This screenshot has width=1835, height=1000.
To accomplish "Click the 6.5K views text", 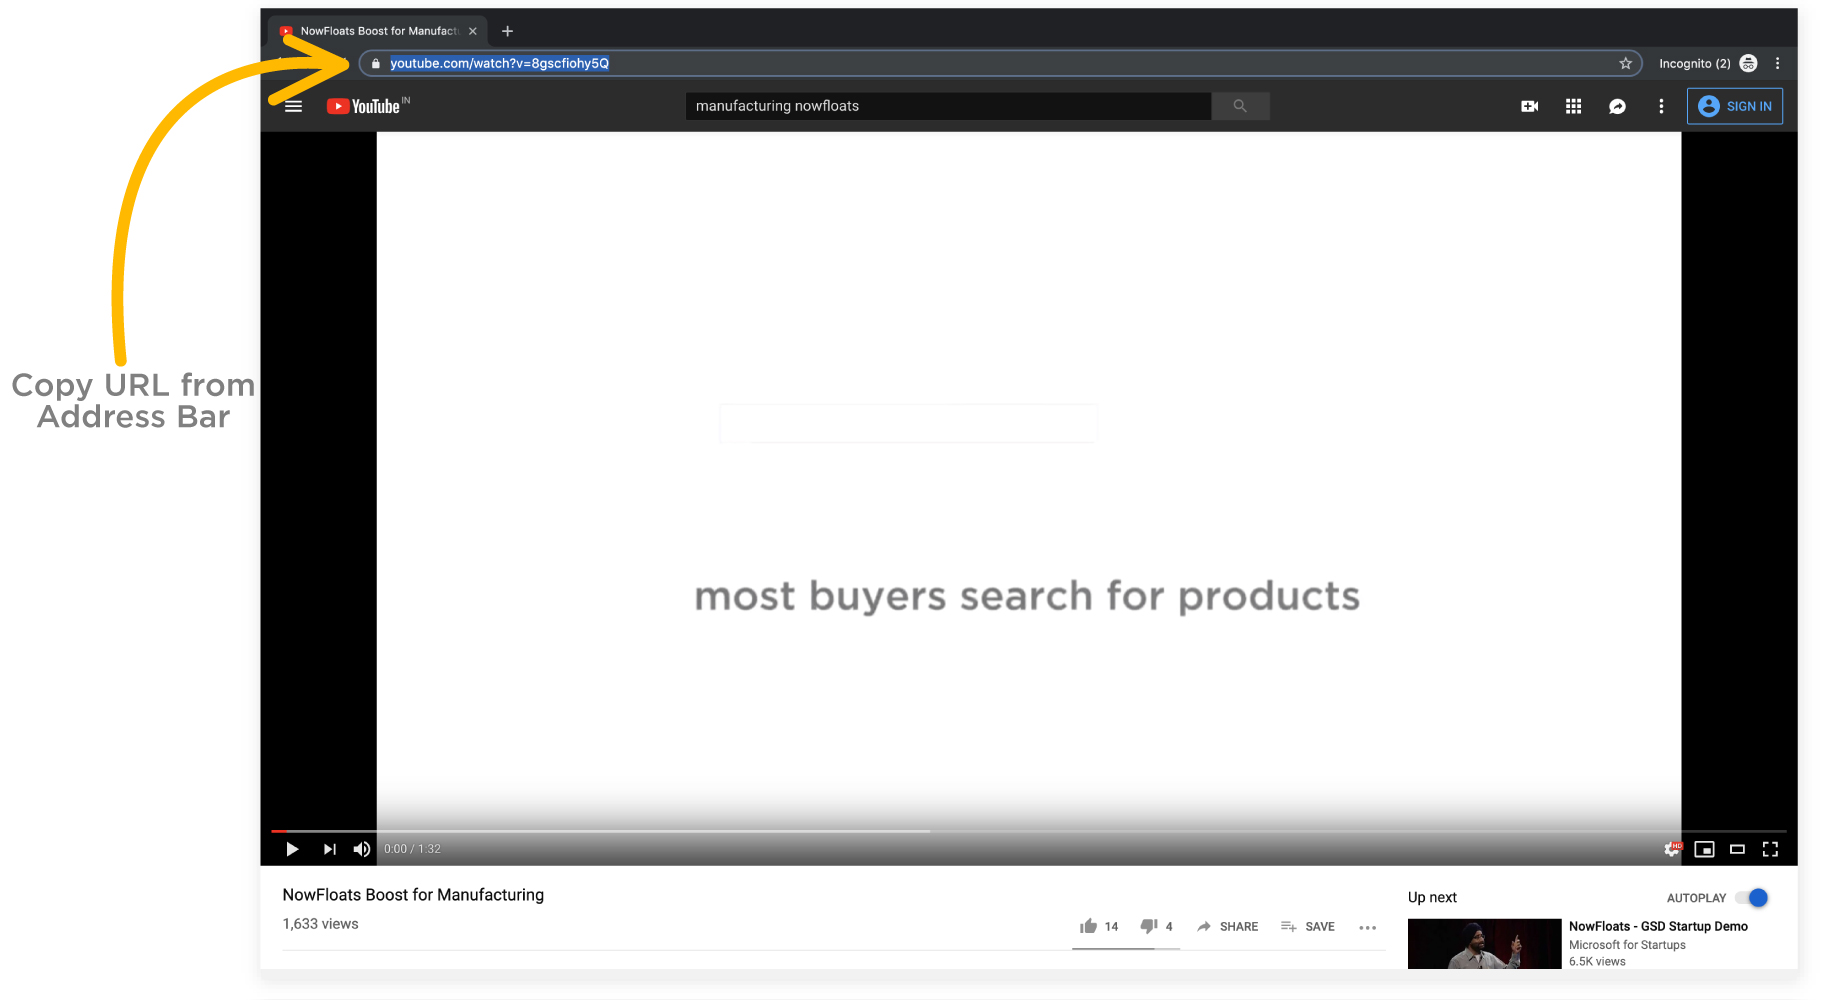I will point(1597,962).
